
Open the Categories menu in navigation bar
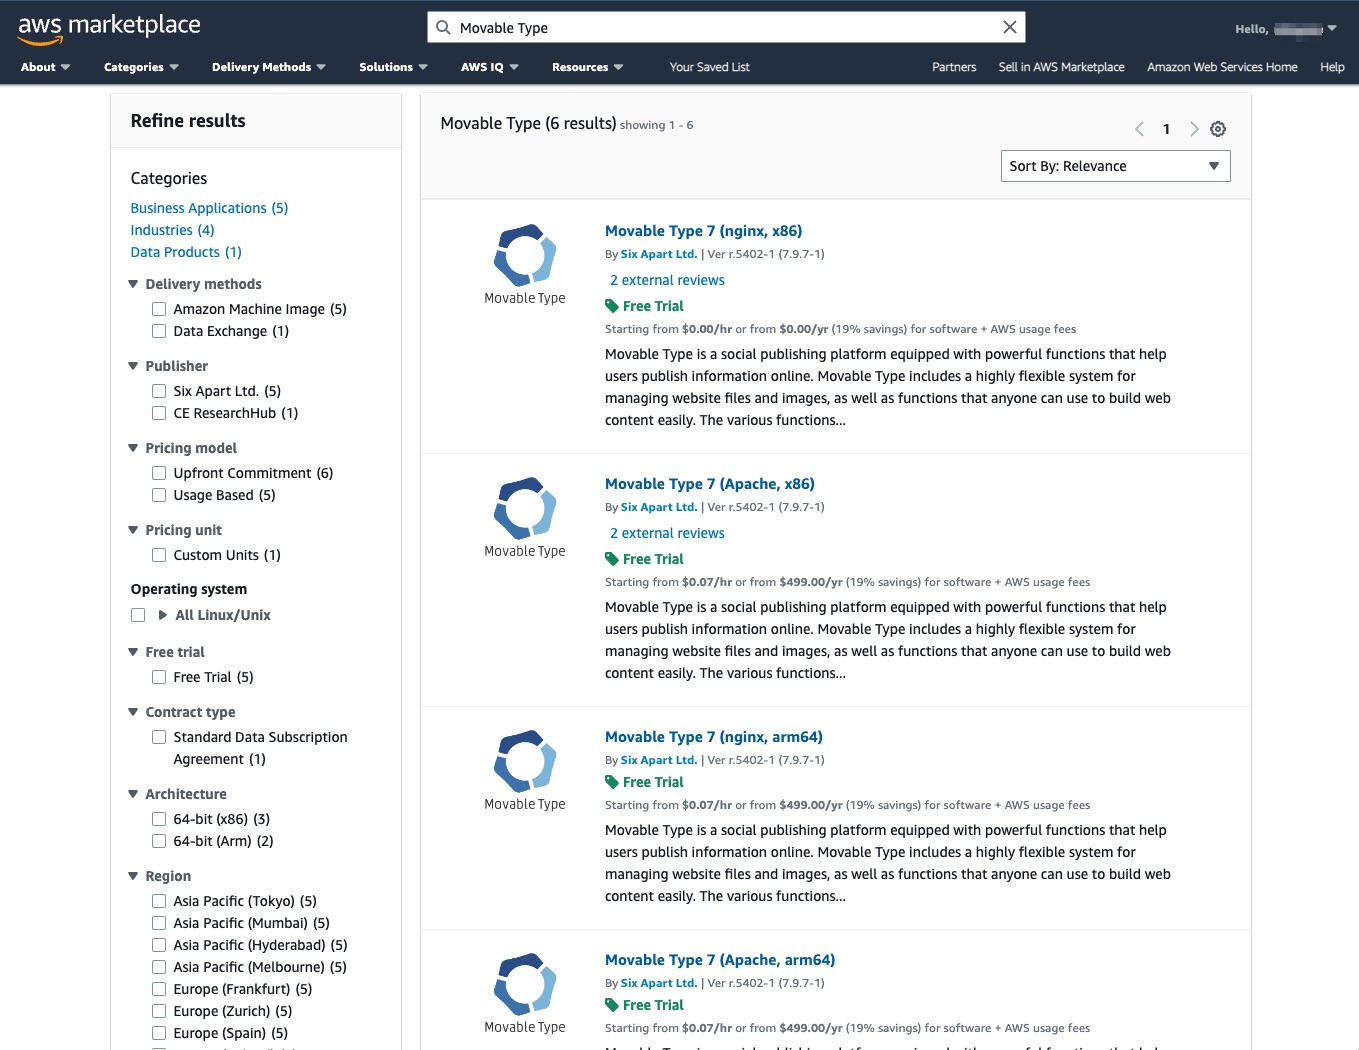(140, 67)
